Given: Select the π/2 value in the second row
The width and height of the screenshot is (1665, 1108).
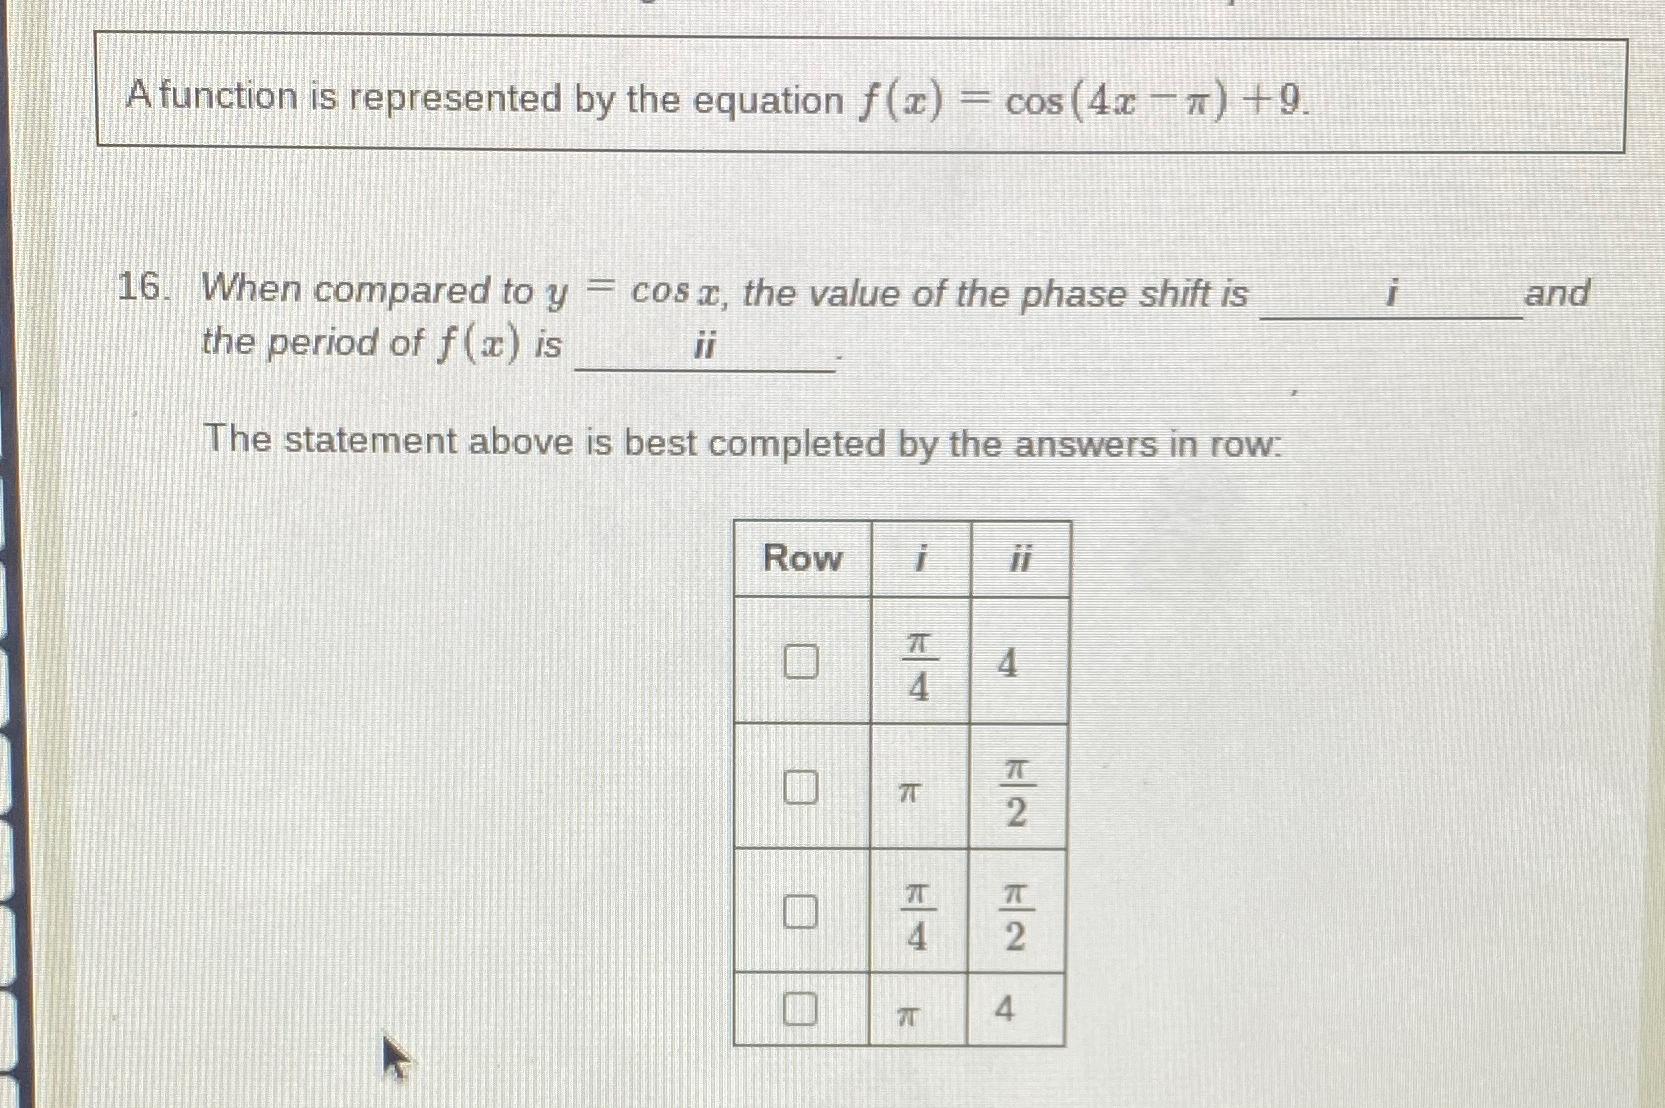Looking at the screenshot, I should click(x=1016, y=790).
